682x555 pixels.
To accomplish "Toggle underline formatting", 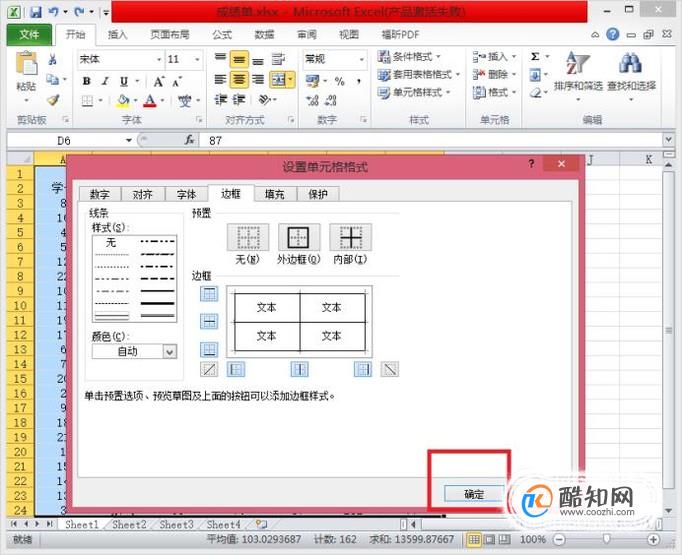I will click(124, 81).
